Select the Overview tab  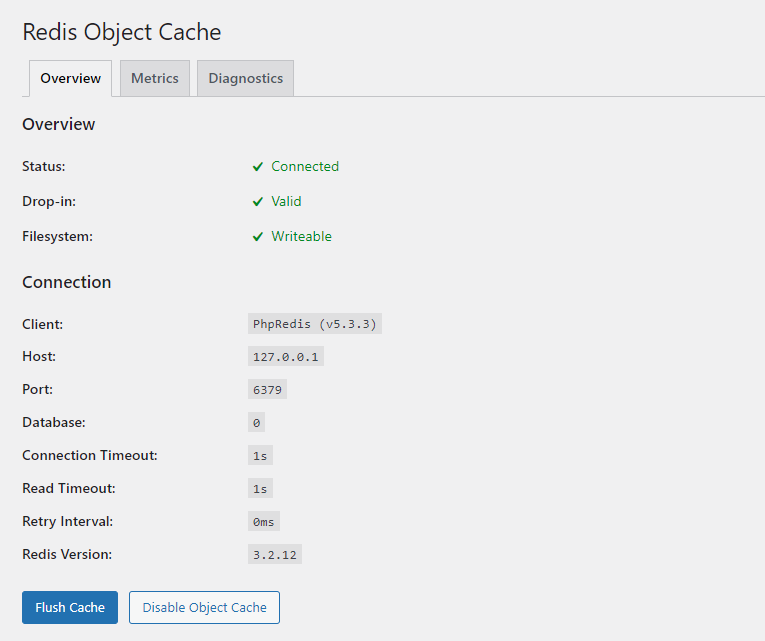pyautogui.click(x=70, y=78)
